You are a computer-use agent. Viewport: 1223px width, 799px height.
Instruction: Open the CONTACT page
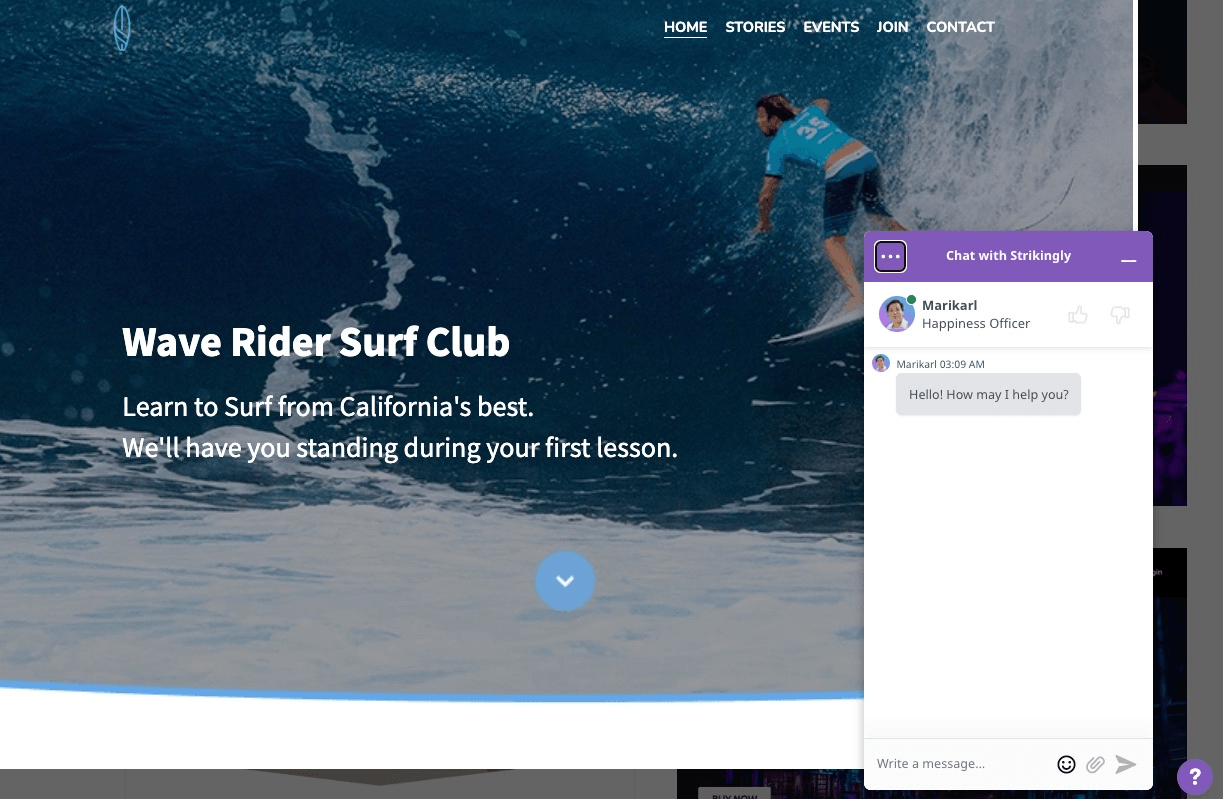pyautogui.click(x=960, y=27)
